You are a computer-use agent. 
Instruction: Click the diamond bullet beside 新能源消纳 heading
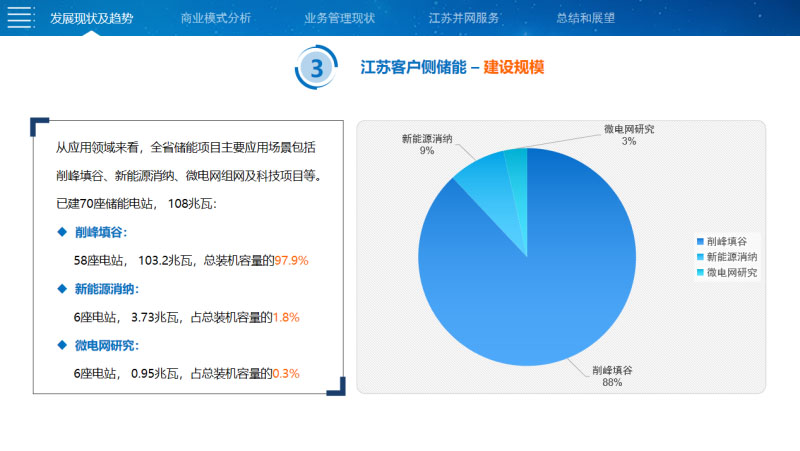coord(61,289)
